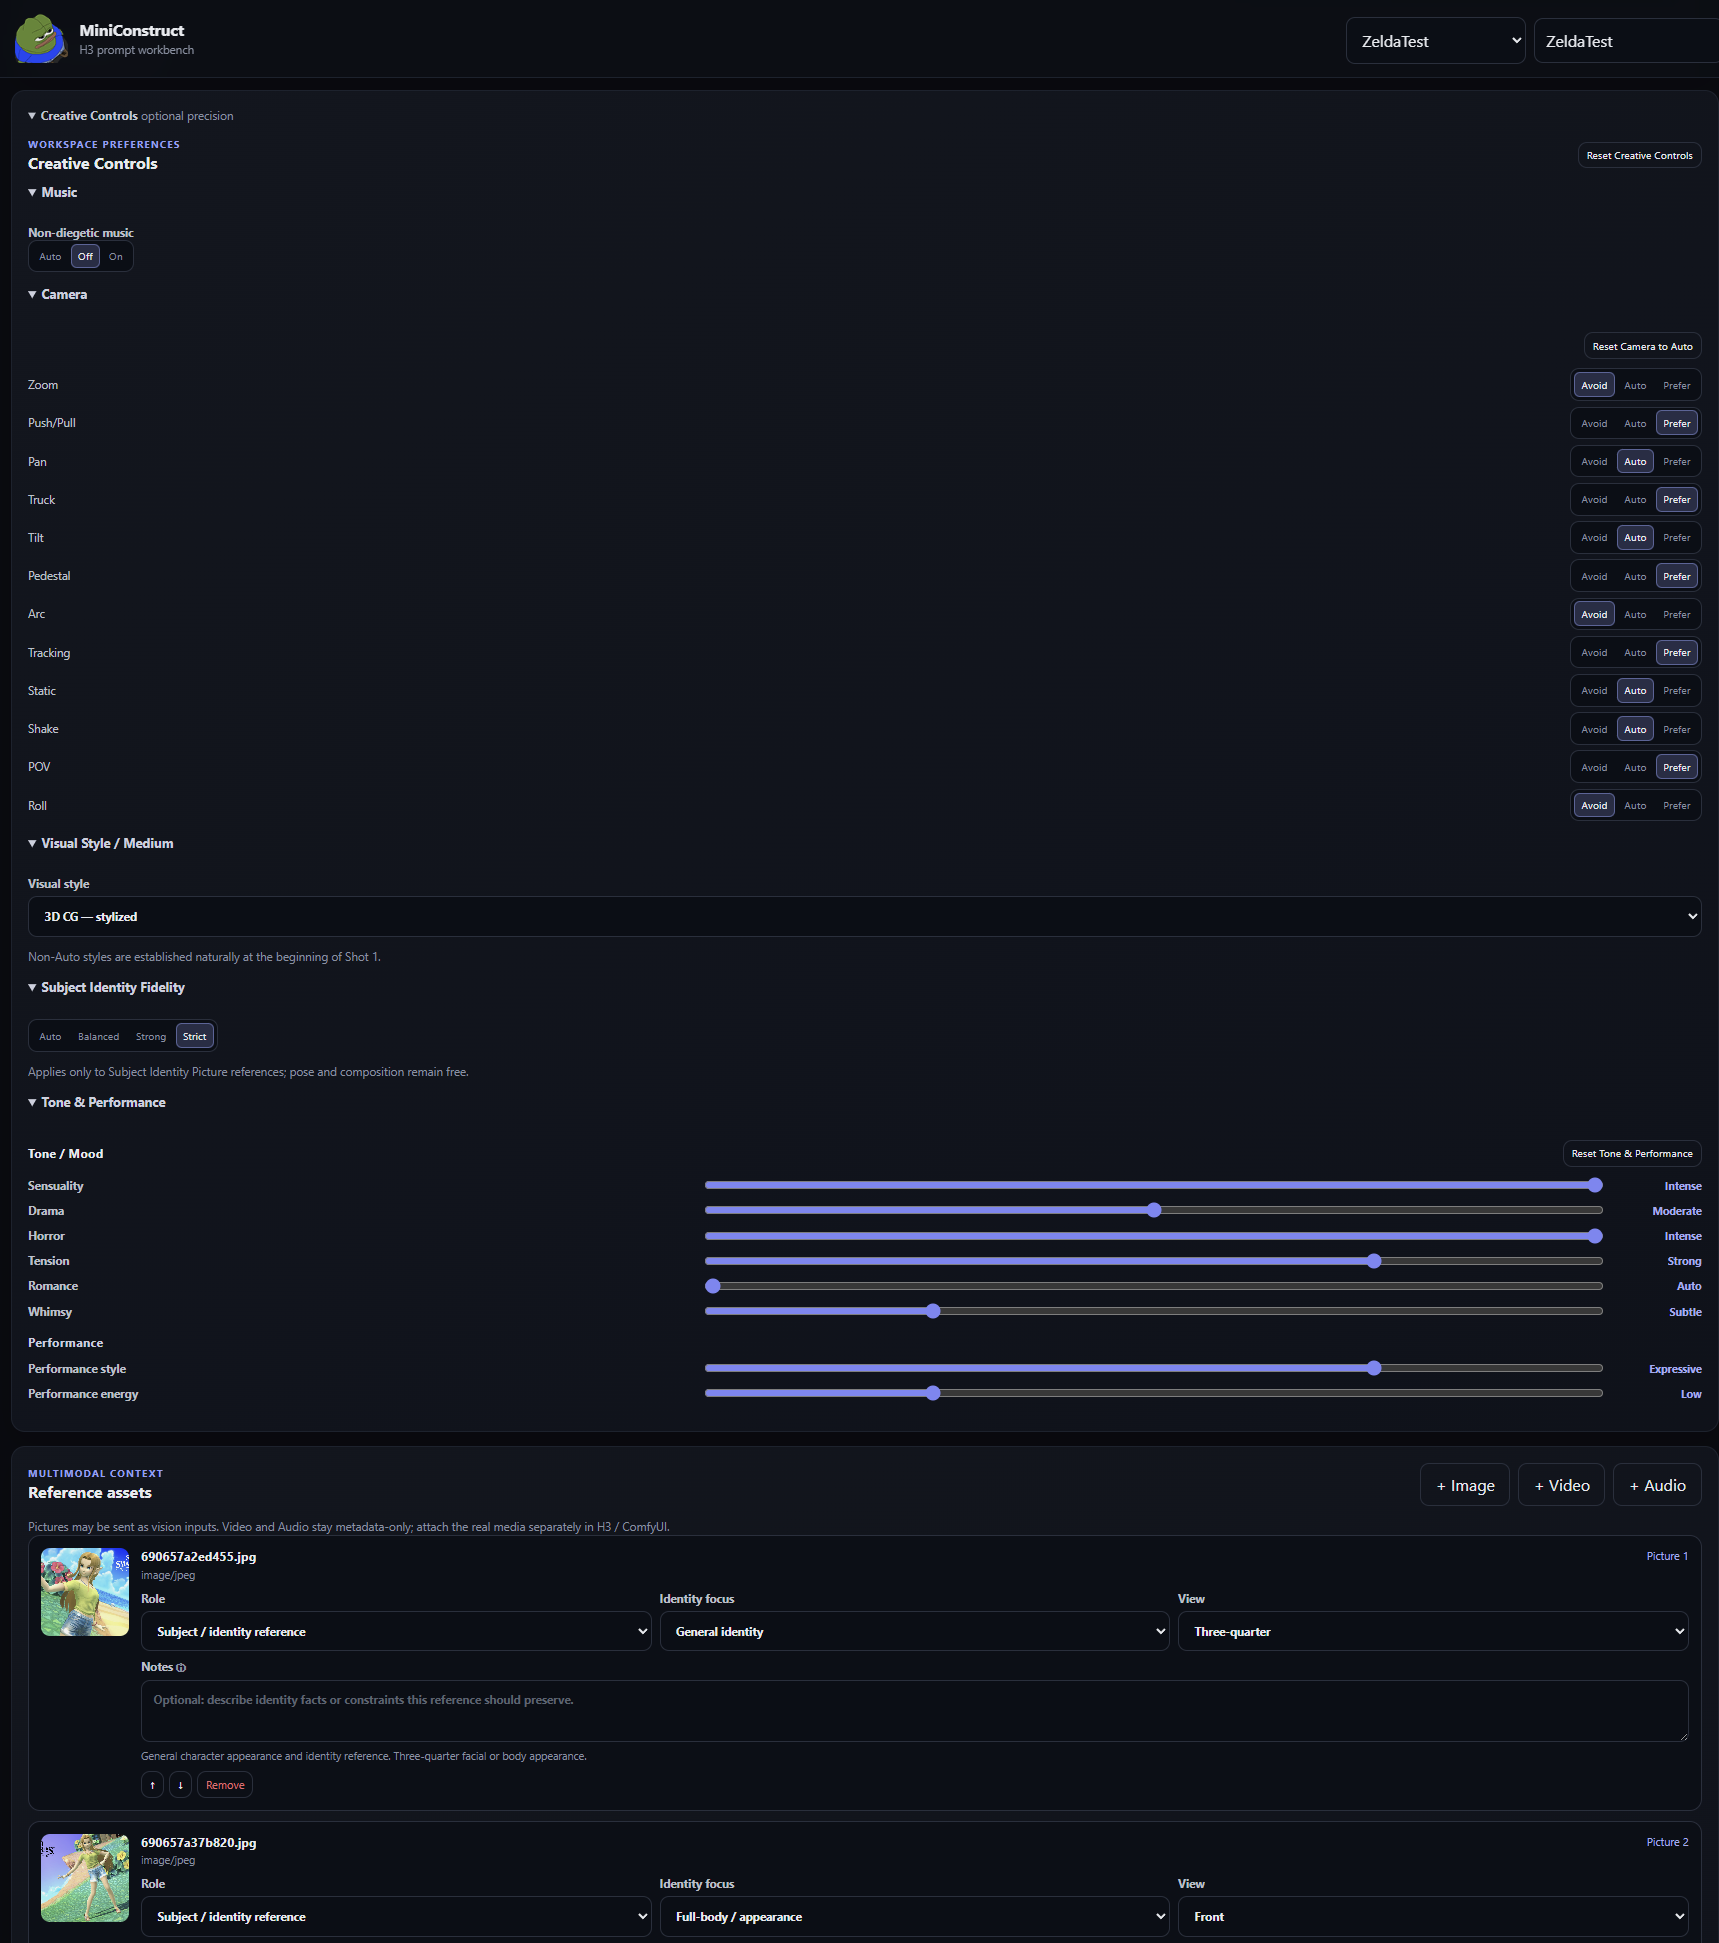The width and height of the screenshot is (1719, 1943).
Task: Open Role dropdown for Picture 1
Action: tap(396, 1632)
